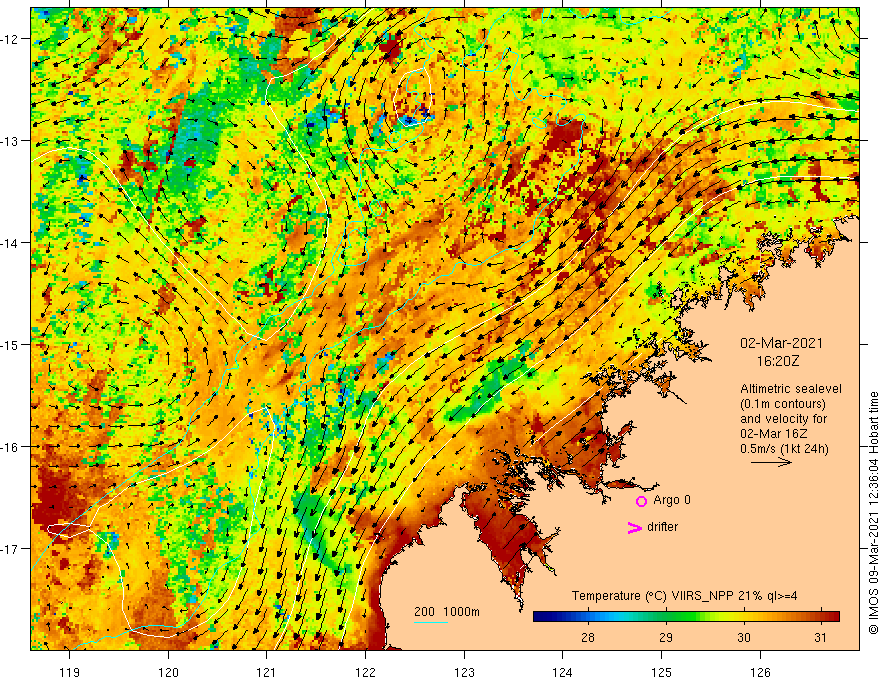
Task: Click the IMOS copyright timestamp text
Action: [873, 513]
